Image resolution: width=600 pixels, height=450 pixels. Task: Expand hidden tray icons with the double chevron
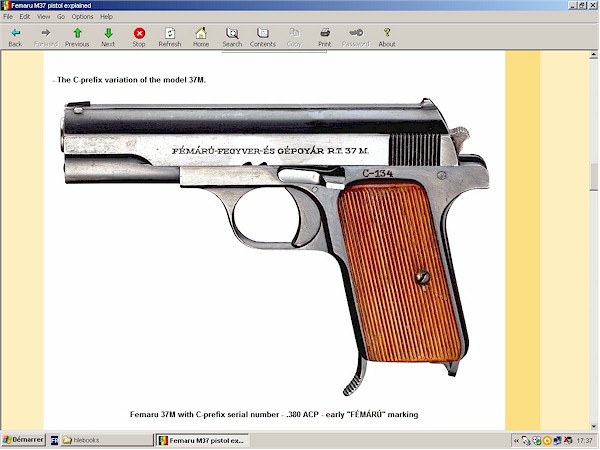tap(516, 441)
